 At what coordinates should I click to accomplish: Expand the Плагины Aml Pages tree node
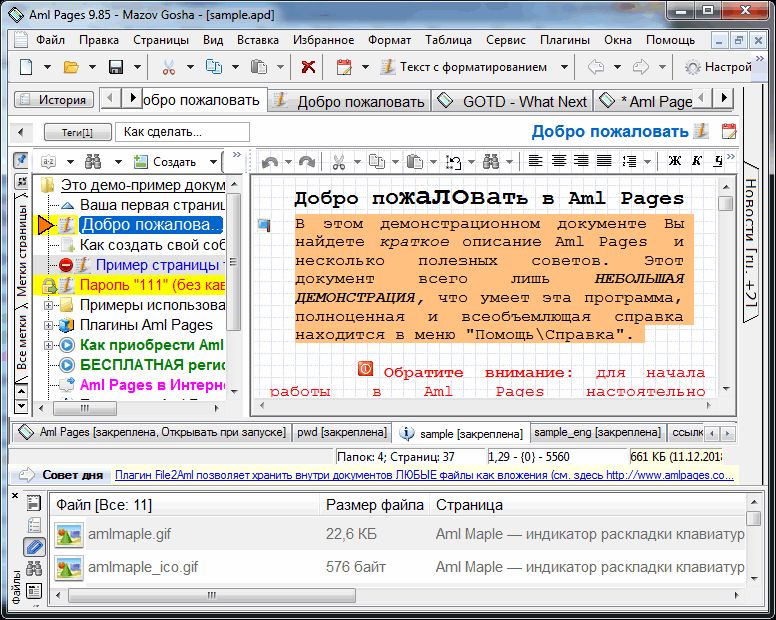coord(48,325)
